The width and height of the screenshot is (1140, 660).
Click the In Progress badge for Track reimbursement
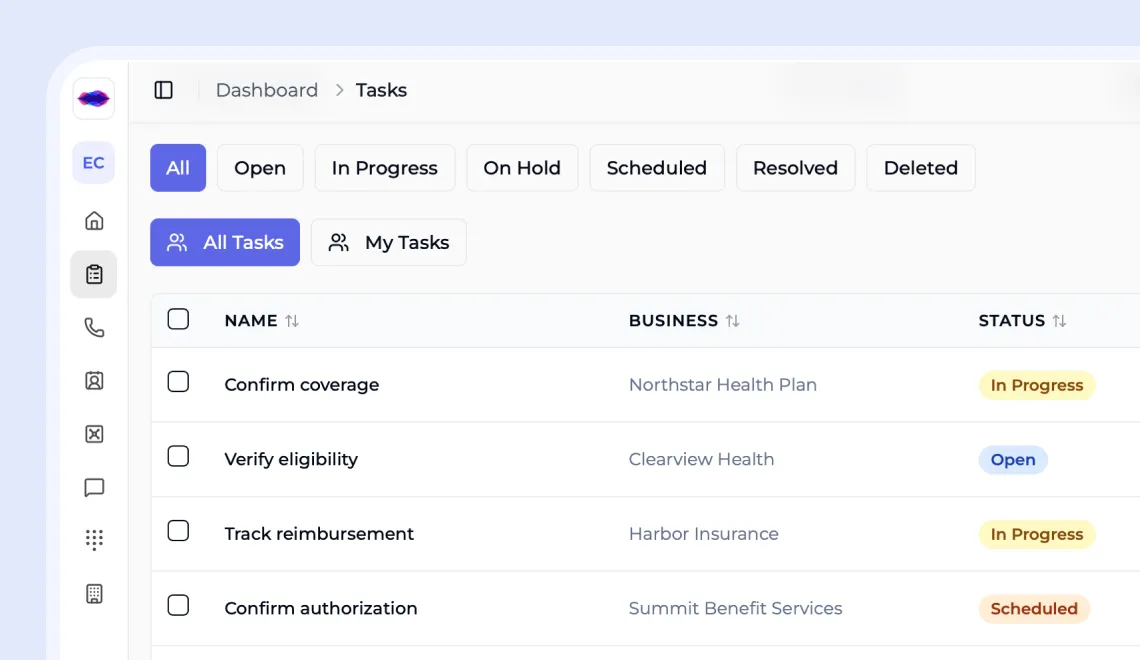click(x=1037, y=534)
